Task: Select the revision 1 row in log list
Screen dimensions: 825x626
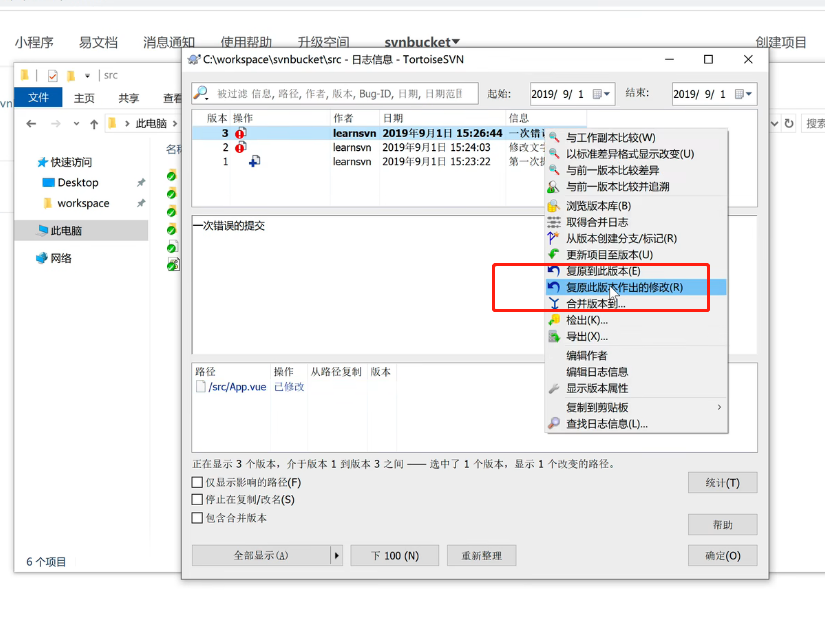Action: [368, 161]
